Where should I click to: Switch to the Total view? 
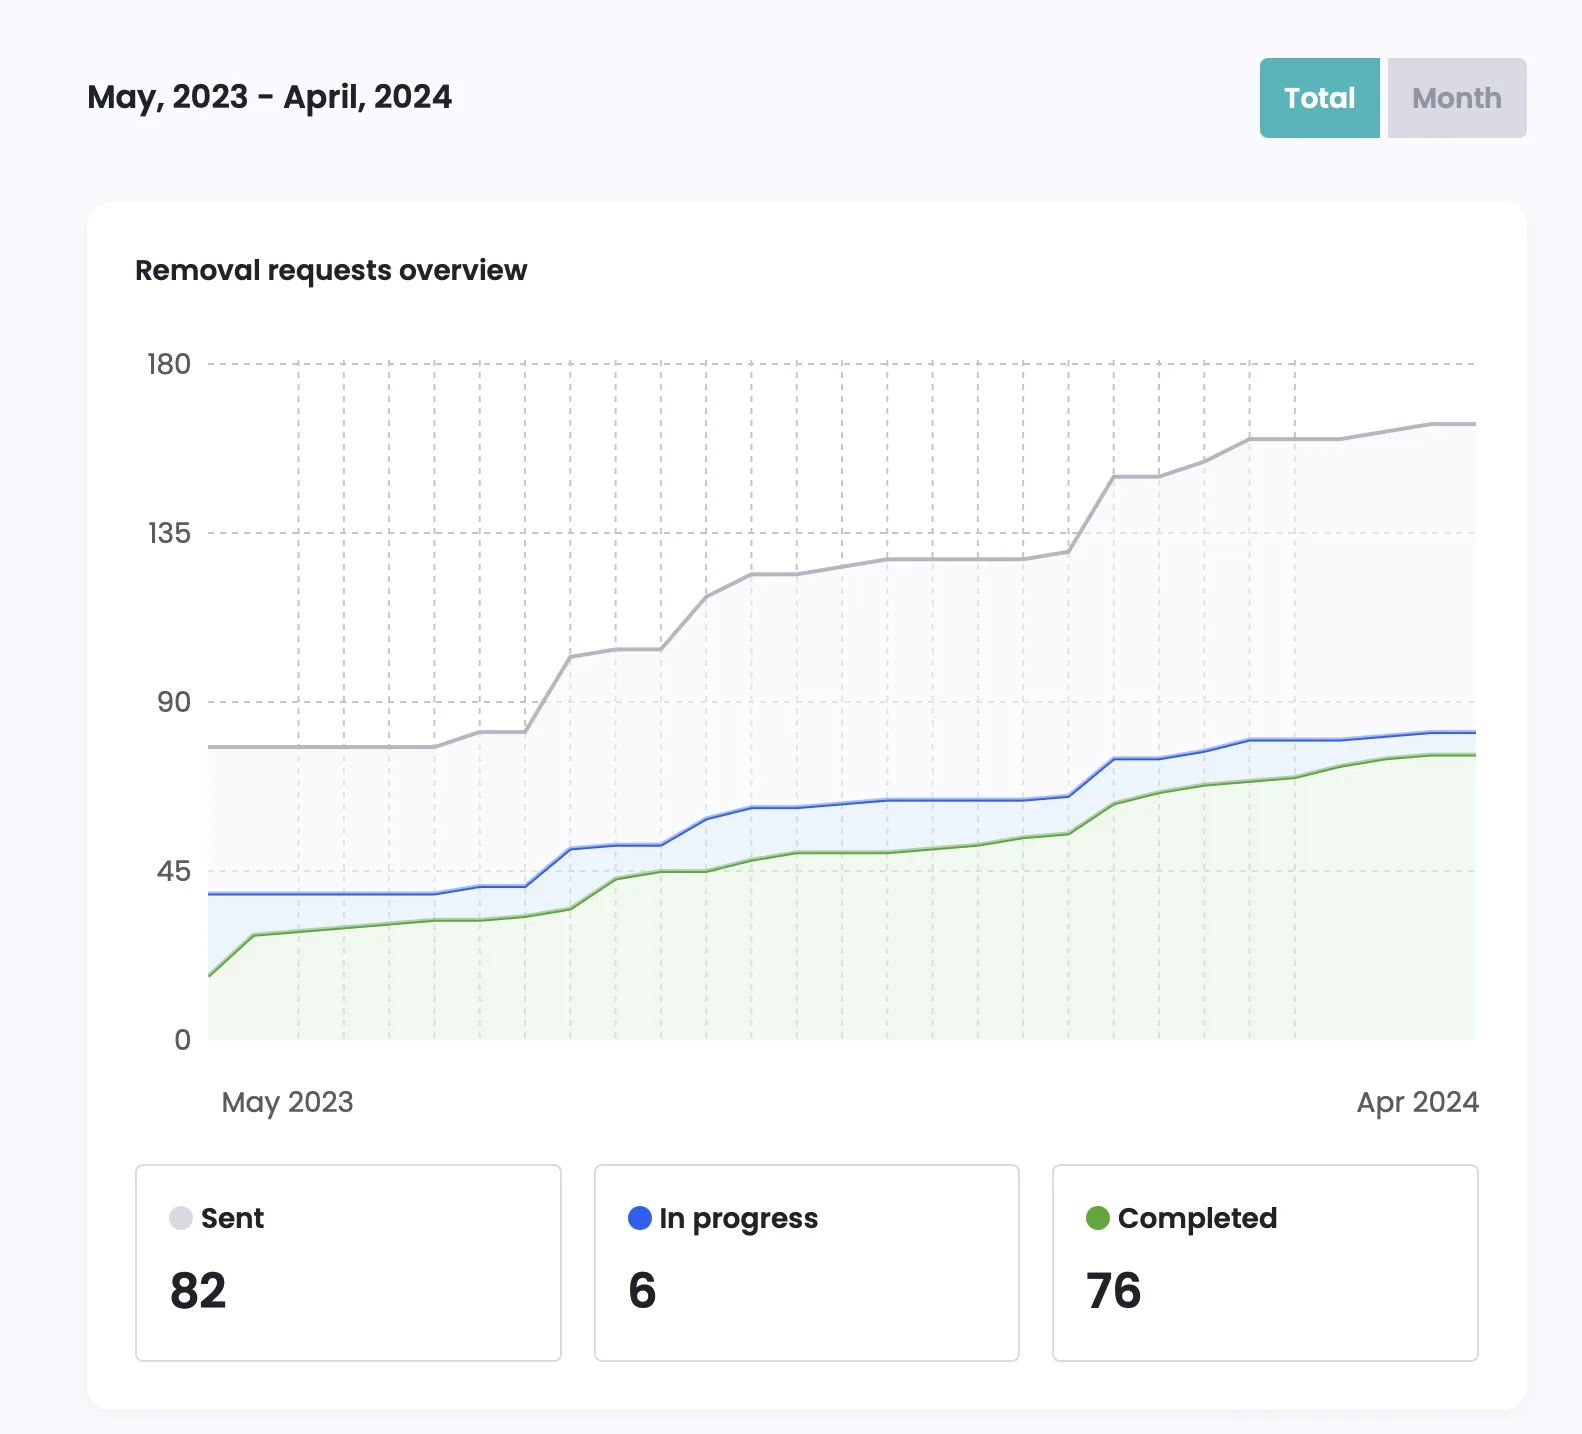[x=1319, y=98]
